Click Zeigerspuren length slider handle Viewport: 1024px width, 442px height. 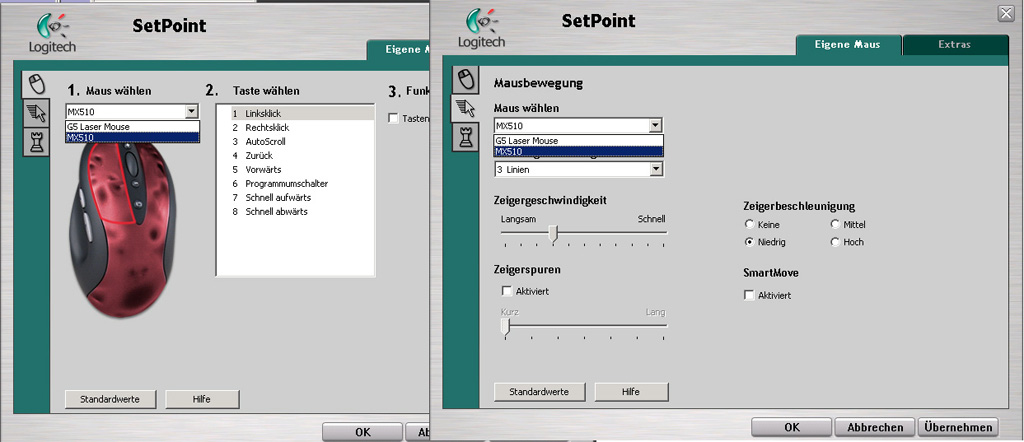(x=505, y=327)
